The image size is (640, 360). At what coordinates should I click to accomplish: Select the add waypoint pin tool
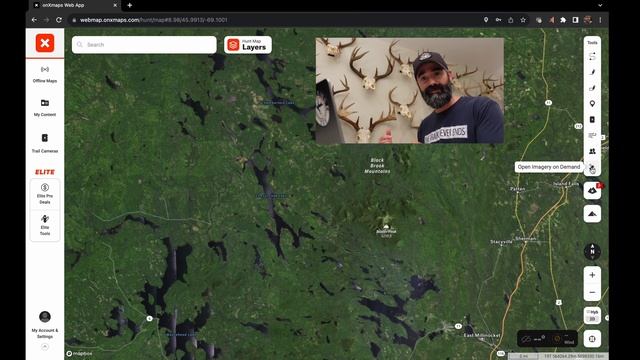pyautogui.click(x=592, y=104)
